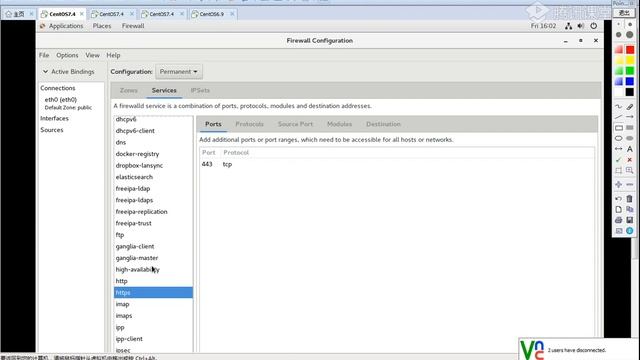Select the highlighter pen tool in annotation palette

click(630, 107)
